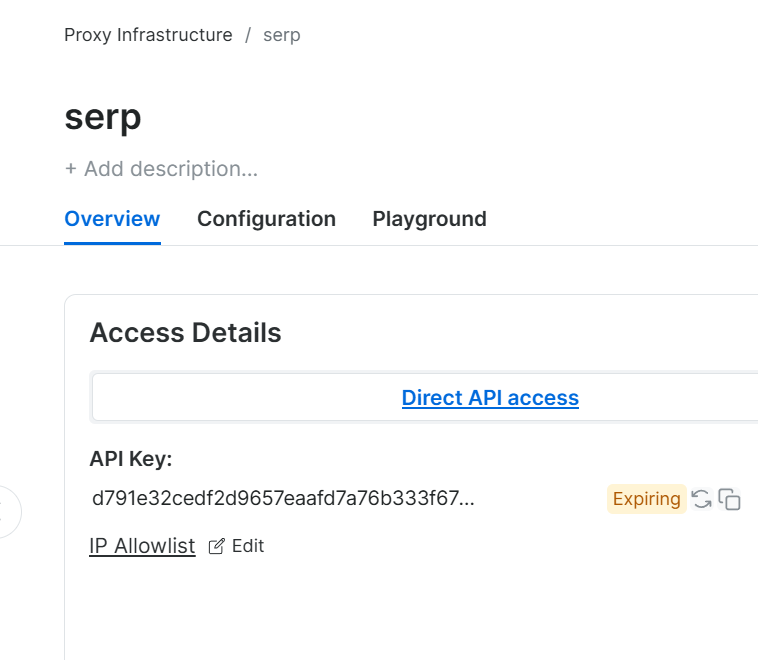Click the Access Details heading
Screen dimensions: 758x660
186,333
